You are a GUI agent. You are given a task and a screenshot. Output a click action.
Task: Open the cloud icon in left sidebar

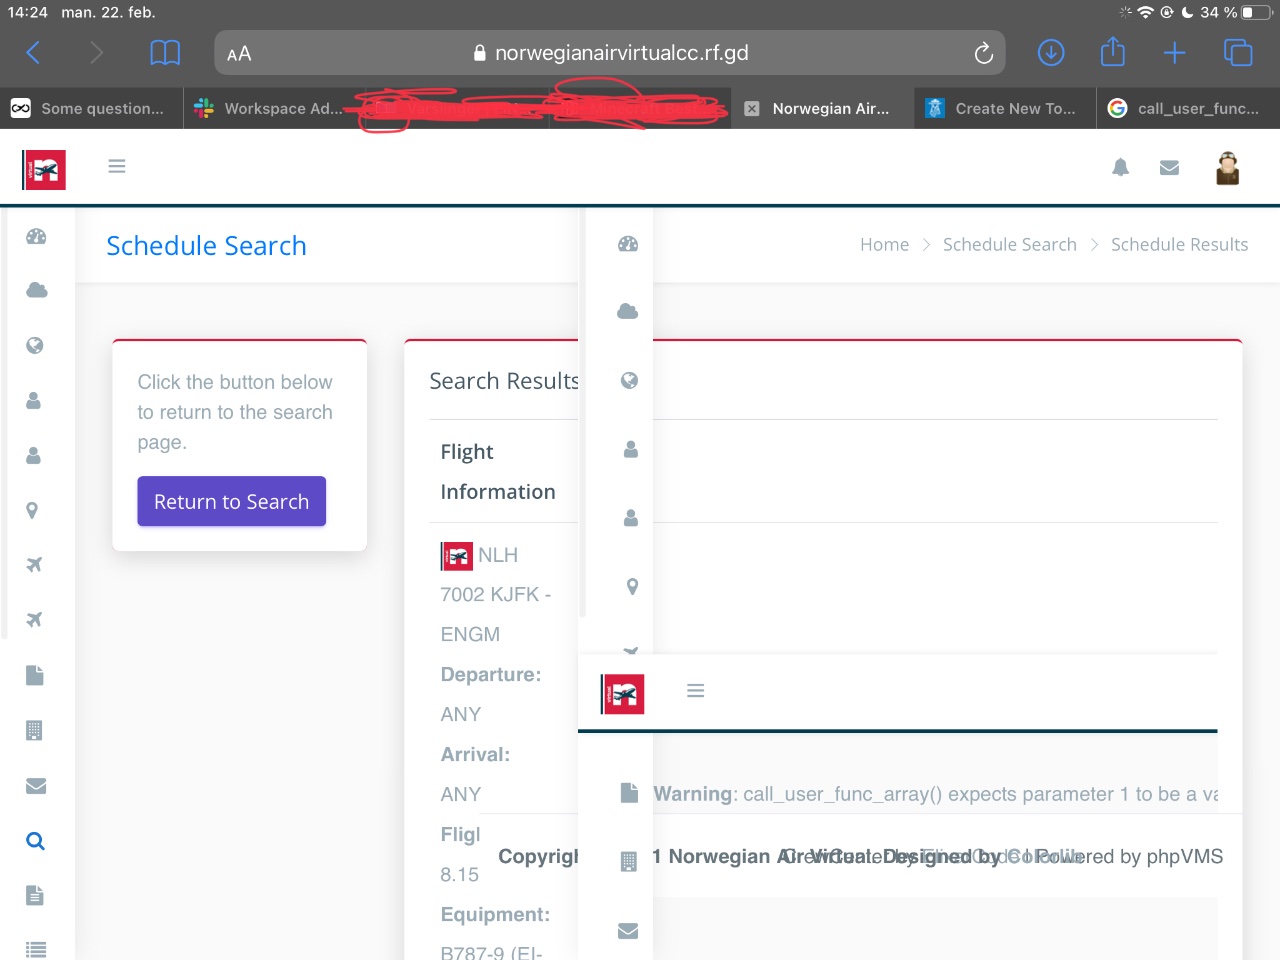point(36,290)
